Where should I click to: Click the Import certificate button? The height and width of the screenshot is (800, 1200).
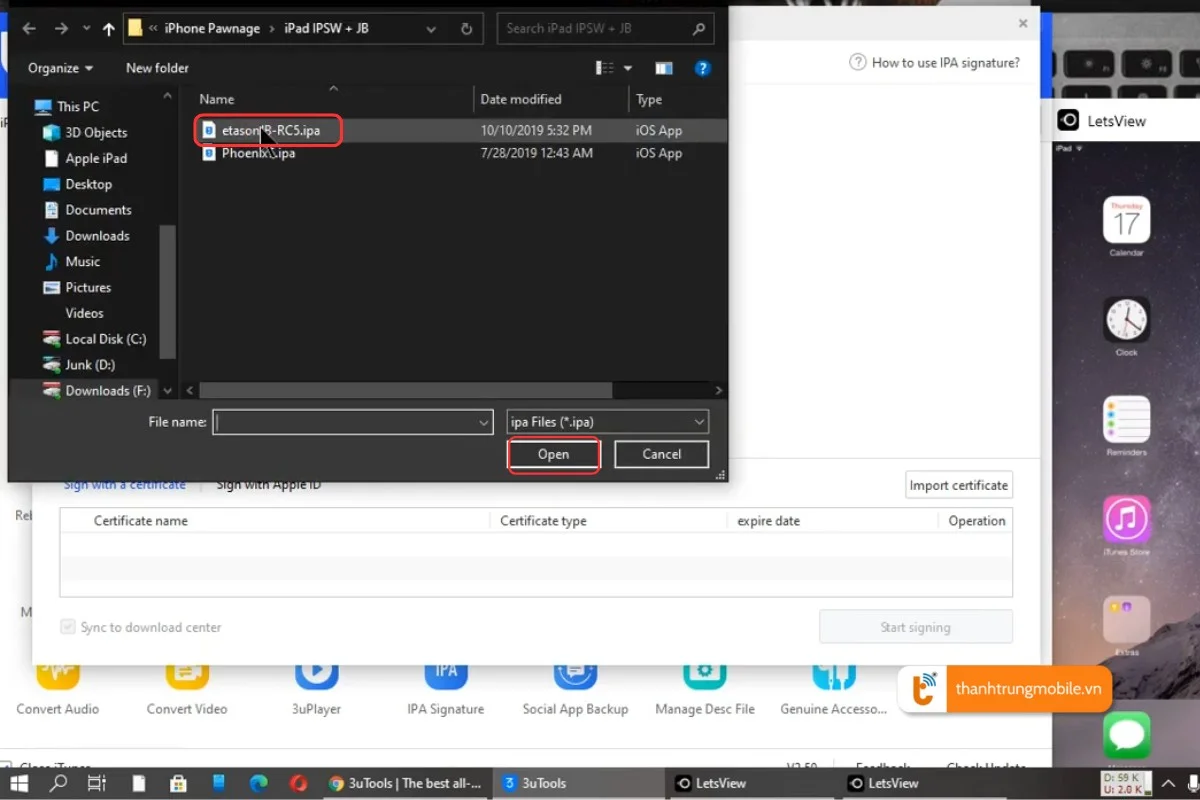tap(958, 485)
